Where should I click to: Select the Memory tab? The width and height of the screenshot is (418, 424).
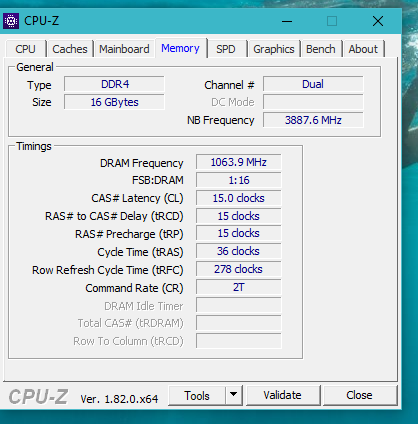click(x=180, y=48)
